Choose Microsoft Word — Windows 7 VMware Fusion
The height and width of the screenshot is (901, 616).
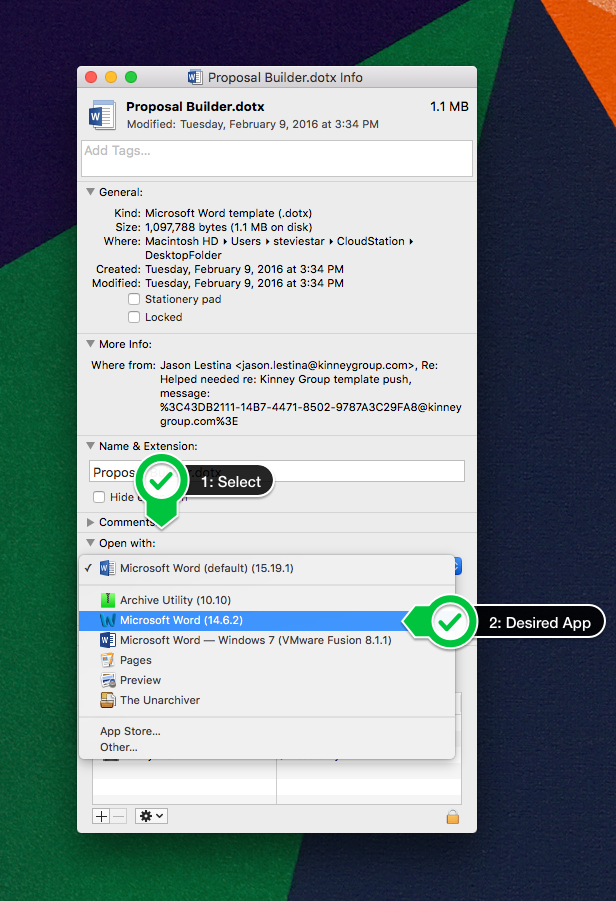tap(267, 640)
